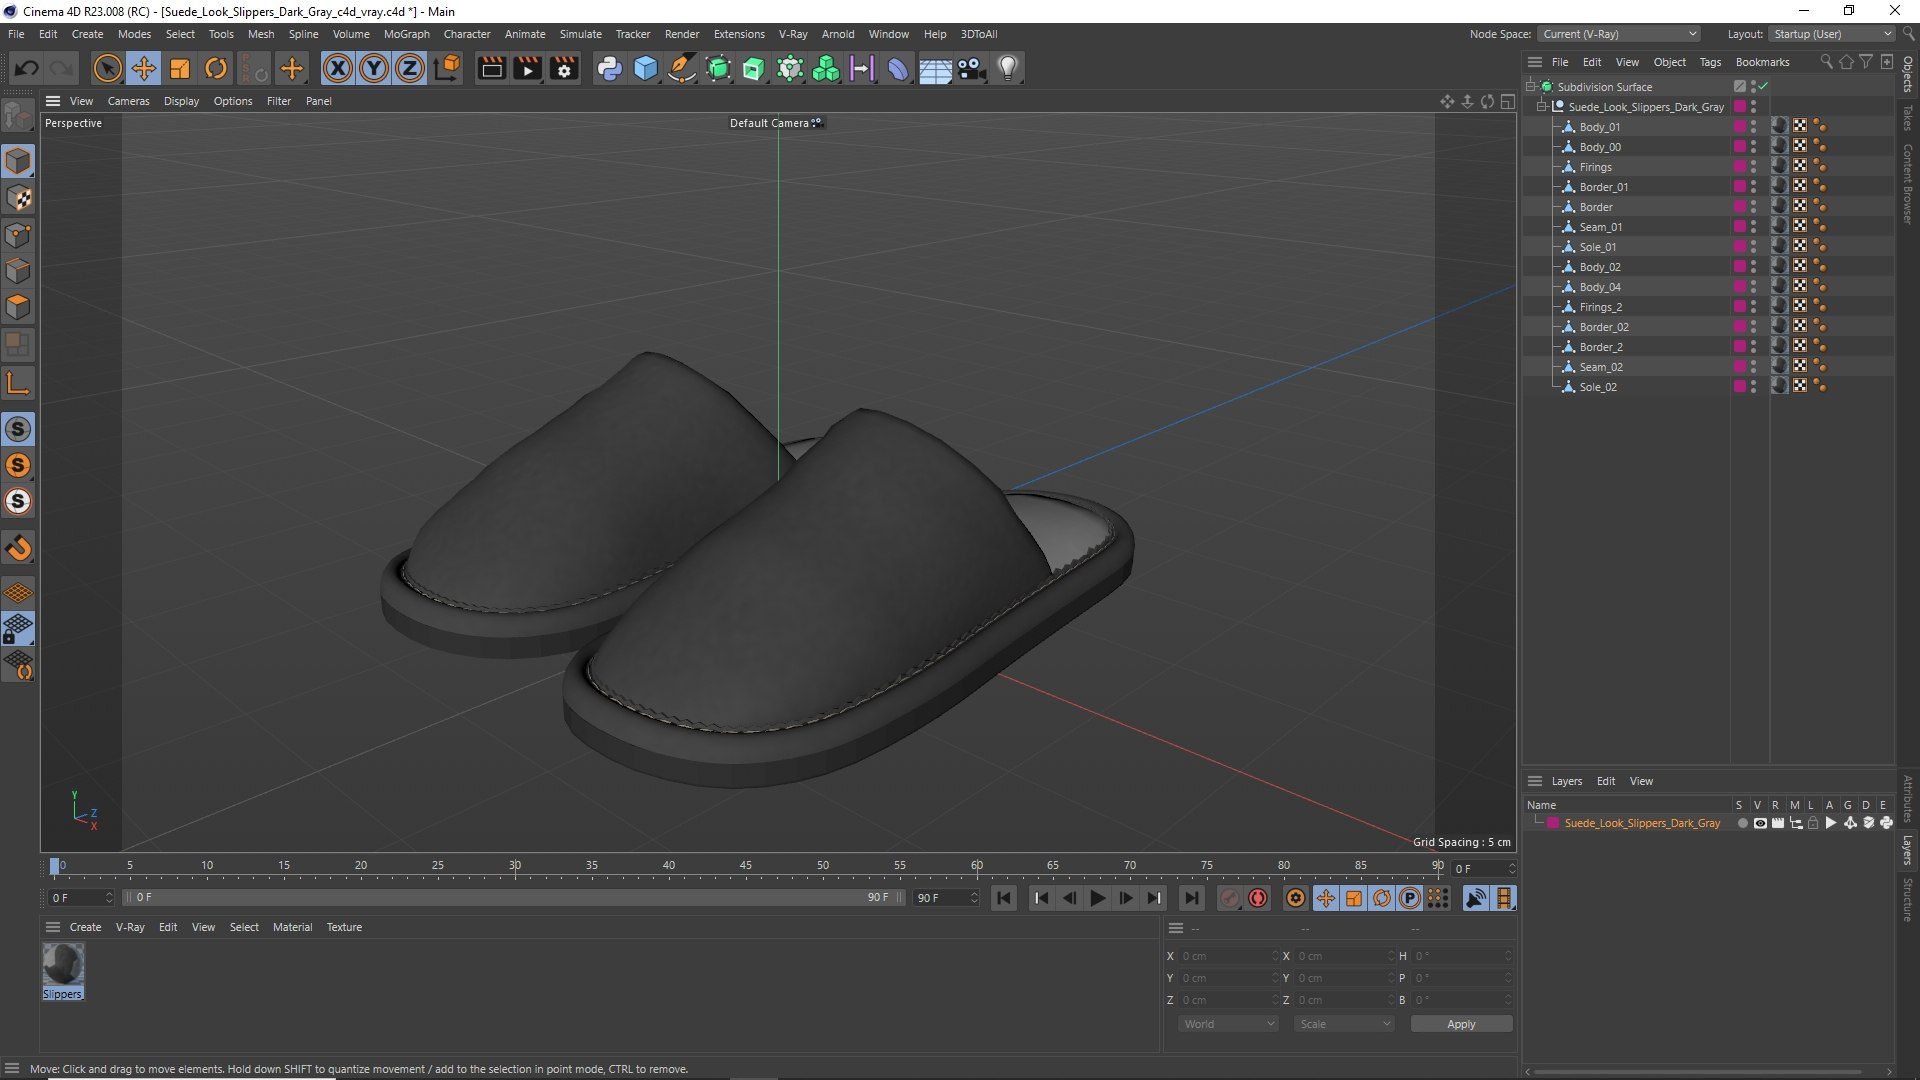The image size is (1920, 1080).
Task: Open the Material Manager hamburger menu
Action: (x=53, y=927)
